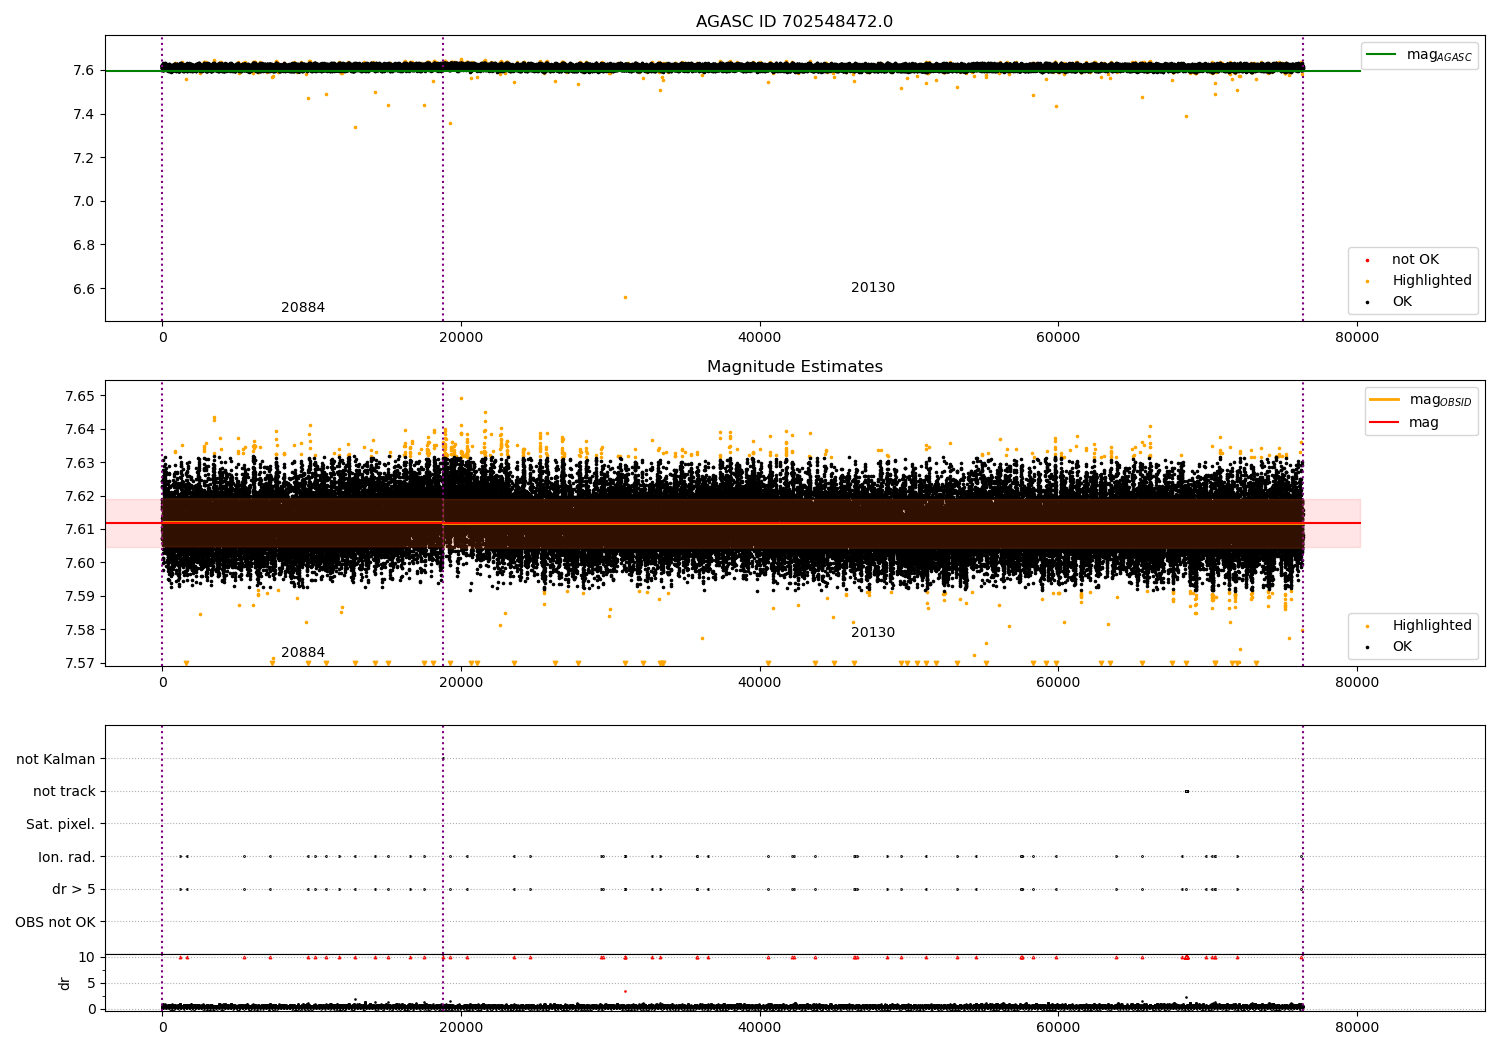Viewport: 1500px width, 1050px height.
Task: Click 'Highlighted' in the Magnitude Estimates legend
Action: 1431,626
